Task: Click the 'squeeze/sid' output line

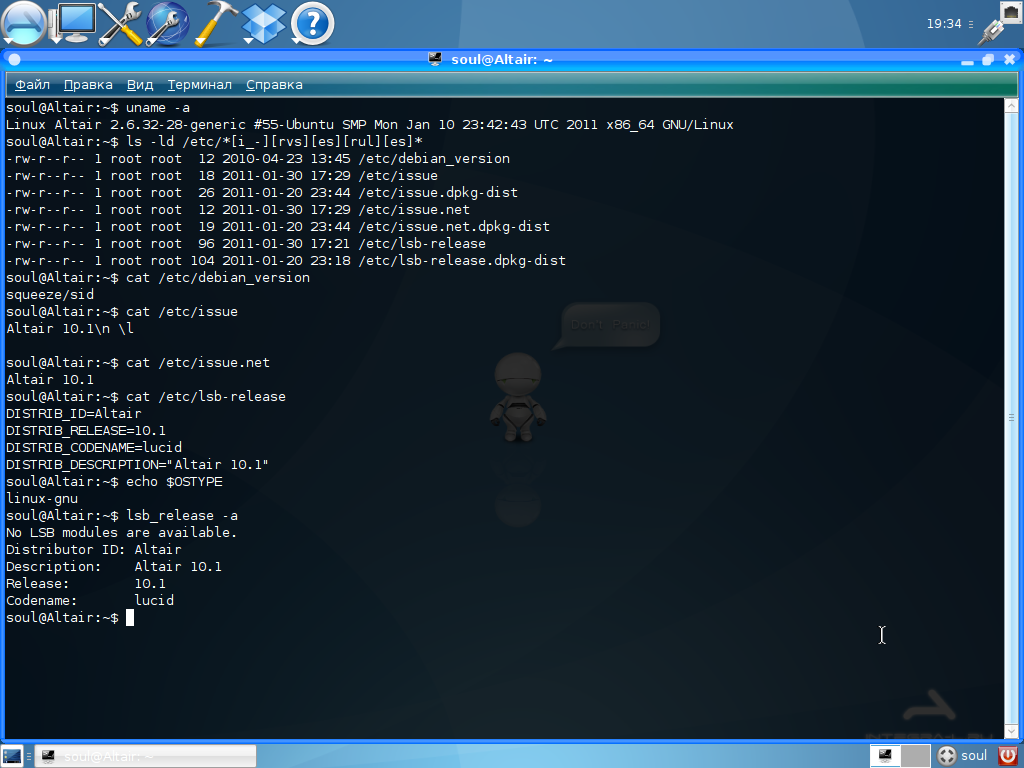Action: (x=50, y=295)
